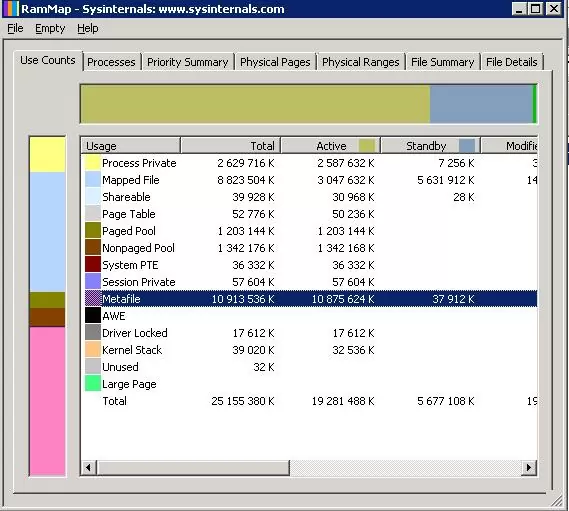Sort by the Standby column header
This screenshot has width=569, height=511.
[431, 146]
